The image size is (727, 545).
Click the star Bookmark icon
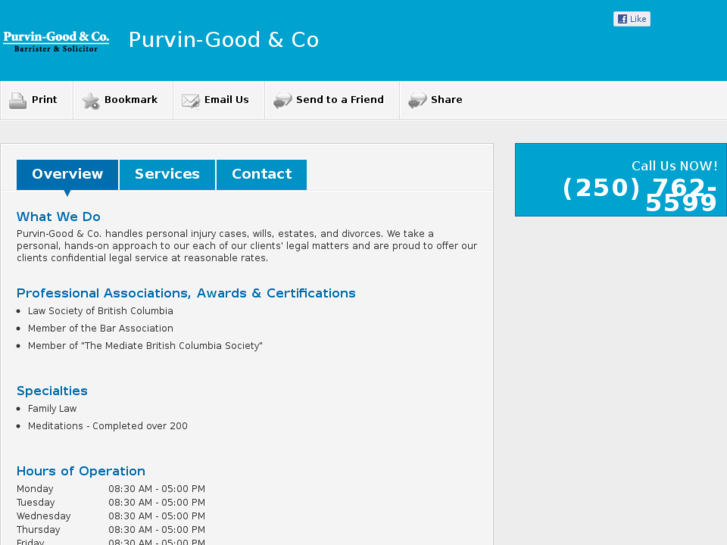pos(91,100)
